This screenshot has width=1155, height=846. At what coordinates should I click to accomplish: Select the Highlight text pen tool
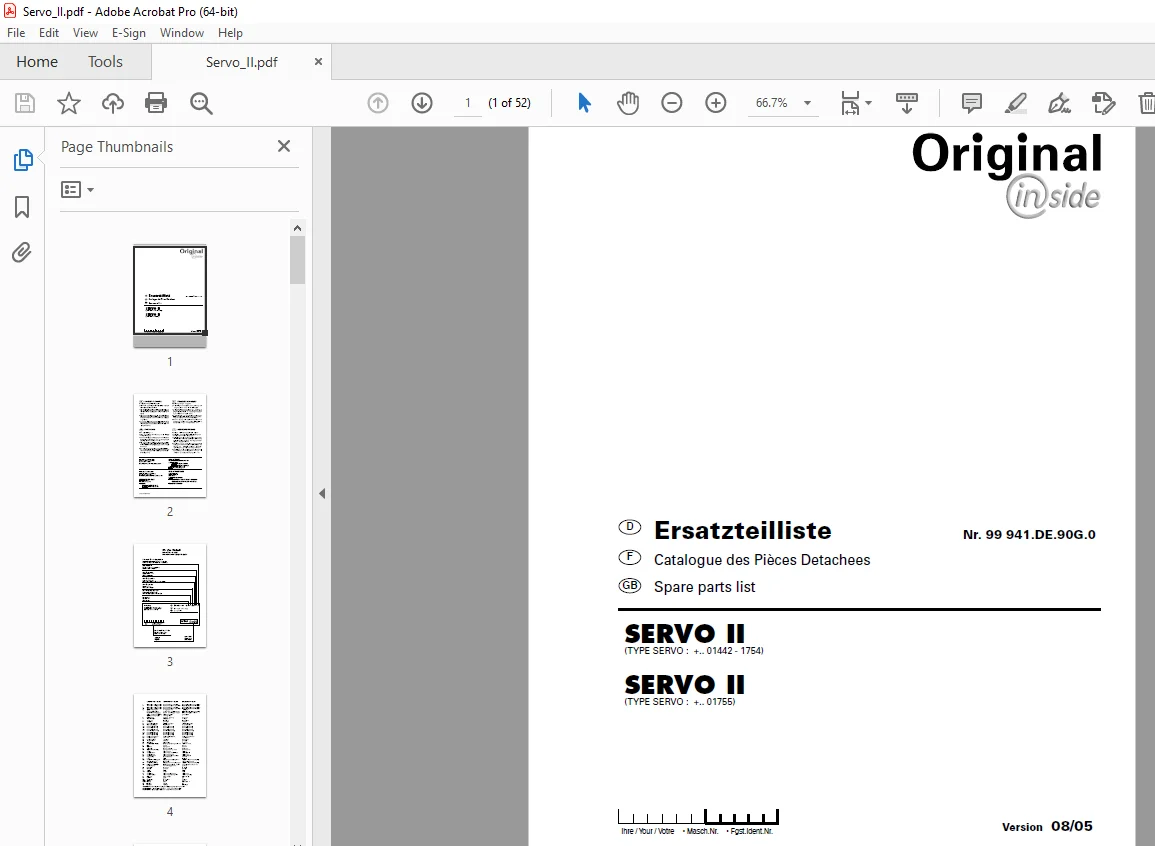(x=1016, y=103)
